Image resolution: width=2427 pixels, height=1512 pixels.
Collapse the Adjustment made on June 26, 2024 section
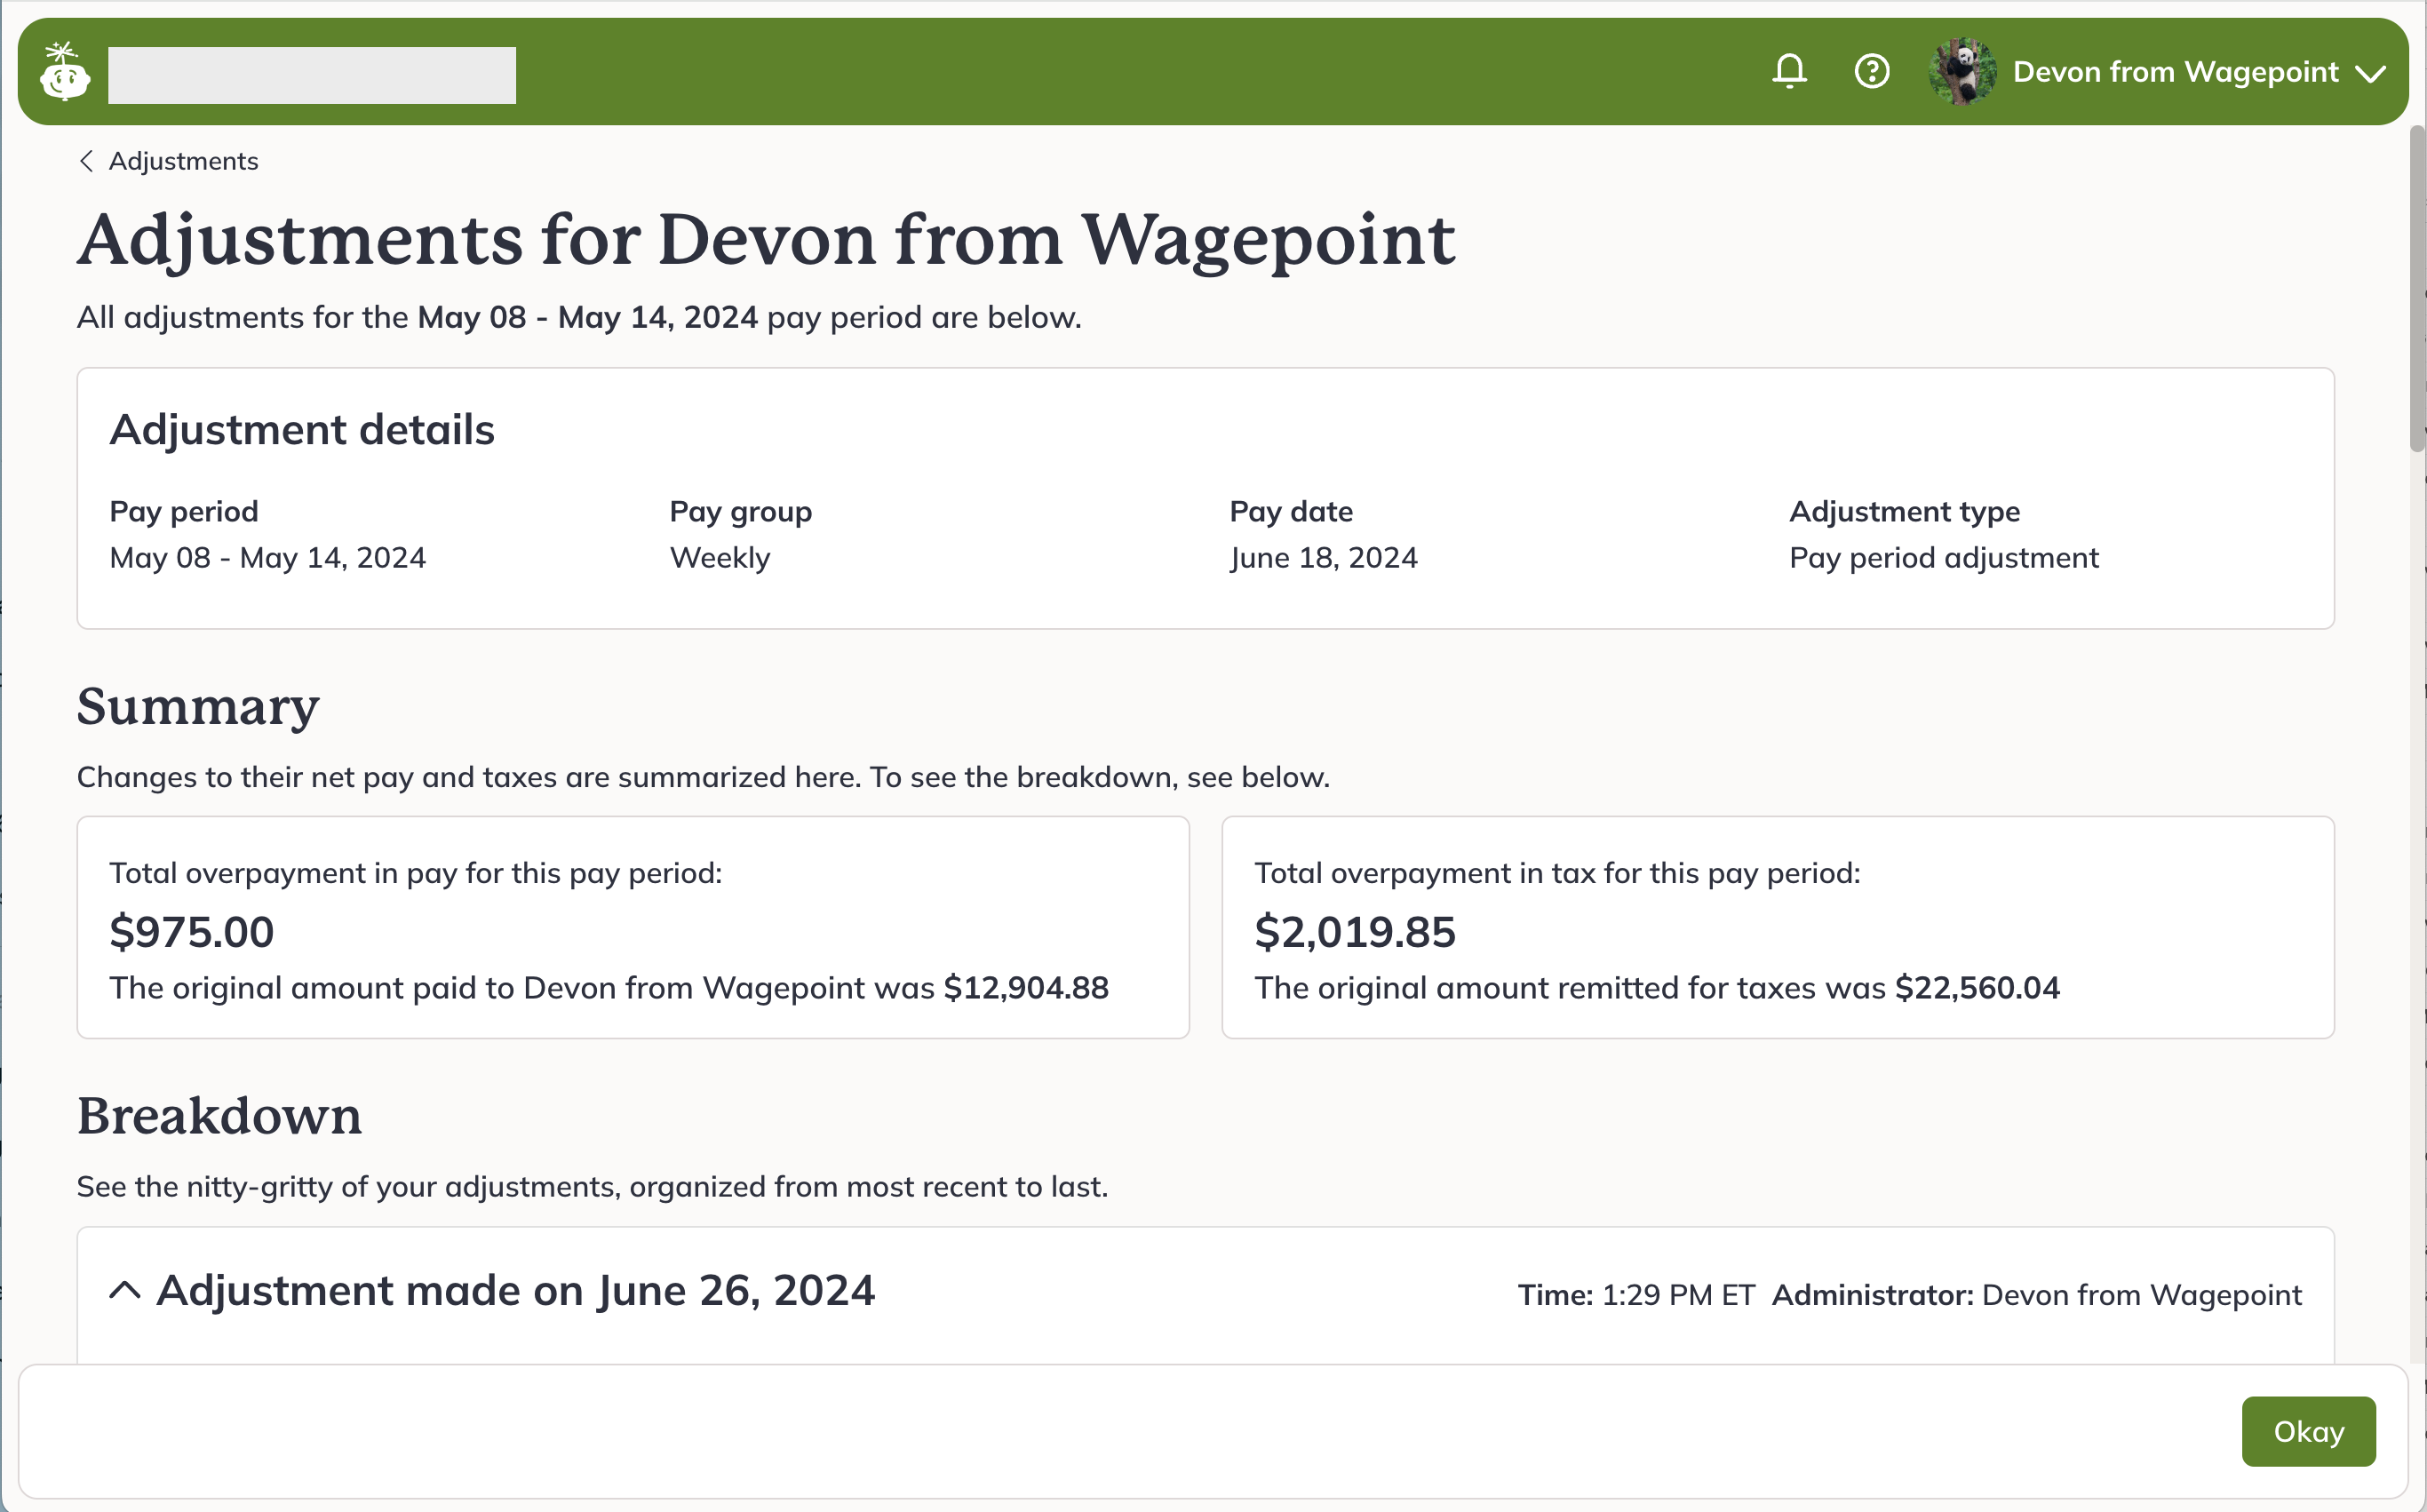pos(124,1290)
